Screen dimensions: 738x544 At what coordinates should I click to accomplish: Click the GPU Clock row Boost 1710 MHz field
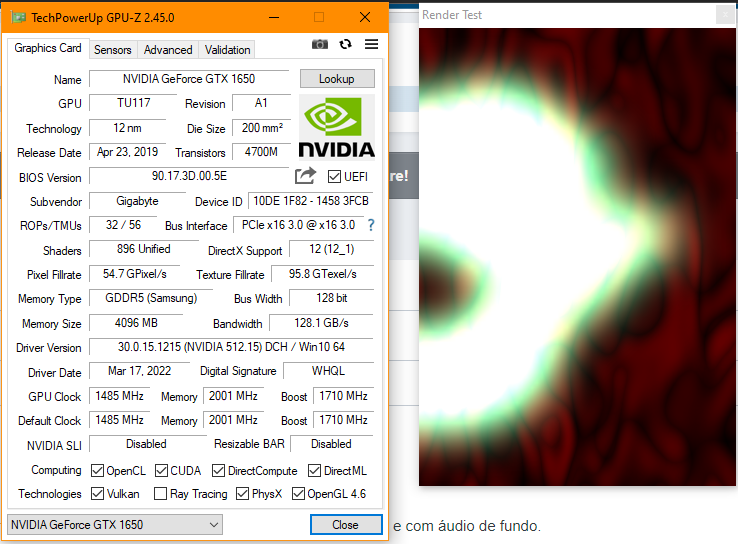(x=343, y=396)
